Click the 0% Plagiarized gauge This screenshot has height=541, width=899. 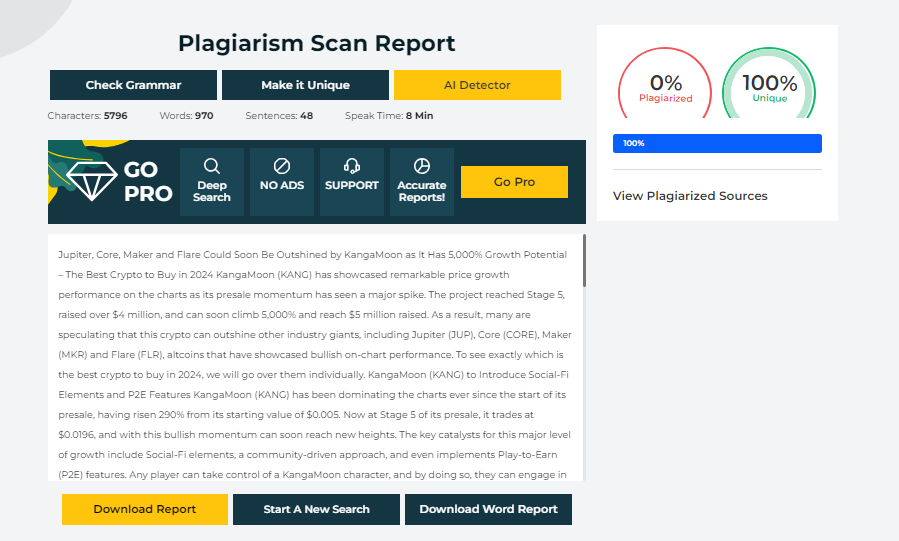click(665, 83)
